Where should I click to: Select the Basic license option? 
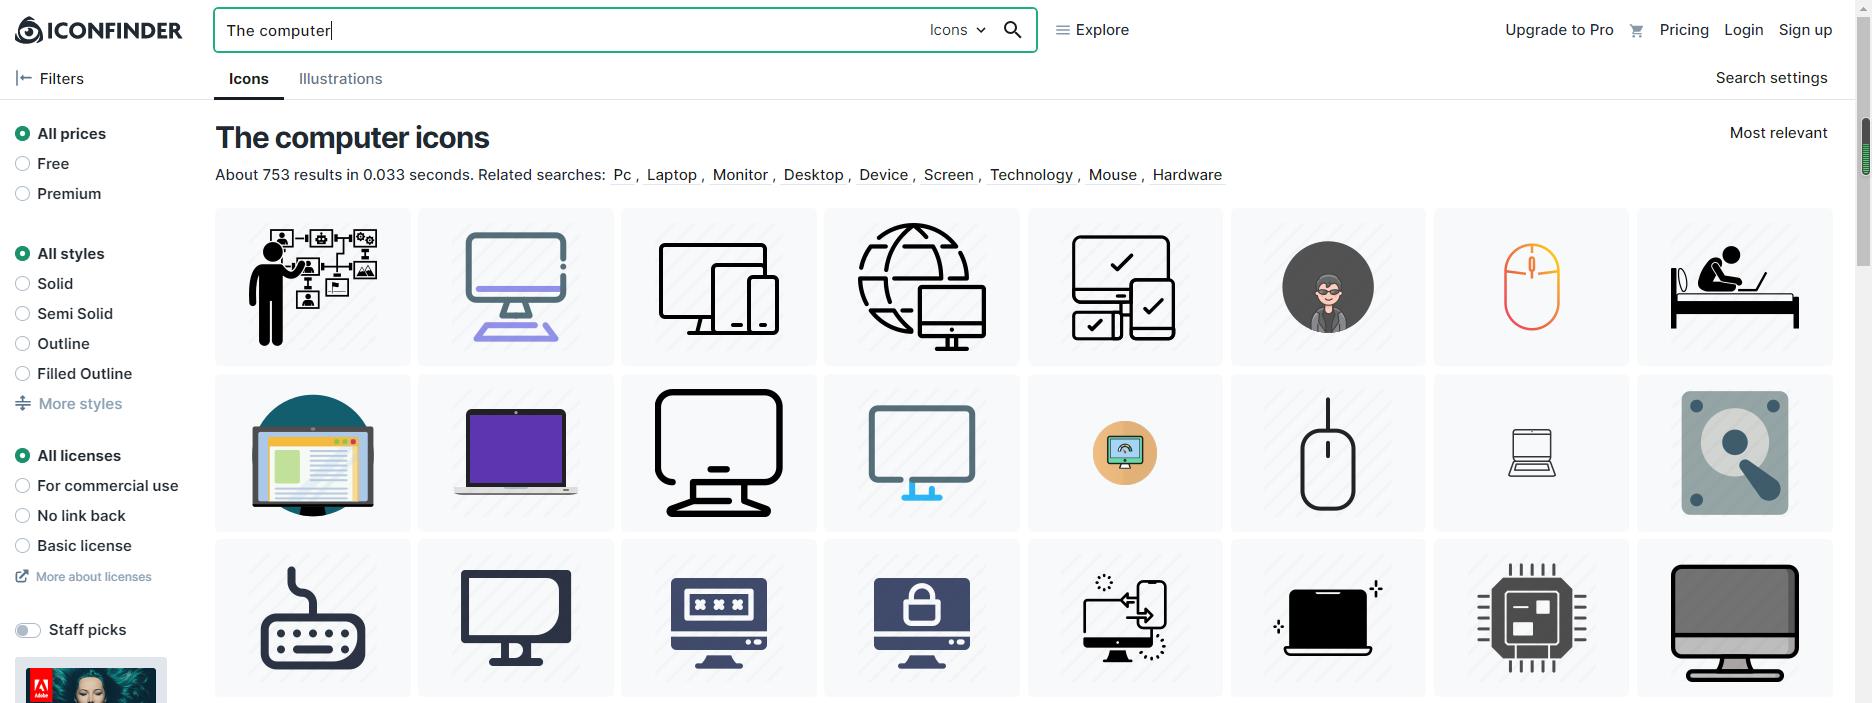coord(22,546)
